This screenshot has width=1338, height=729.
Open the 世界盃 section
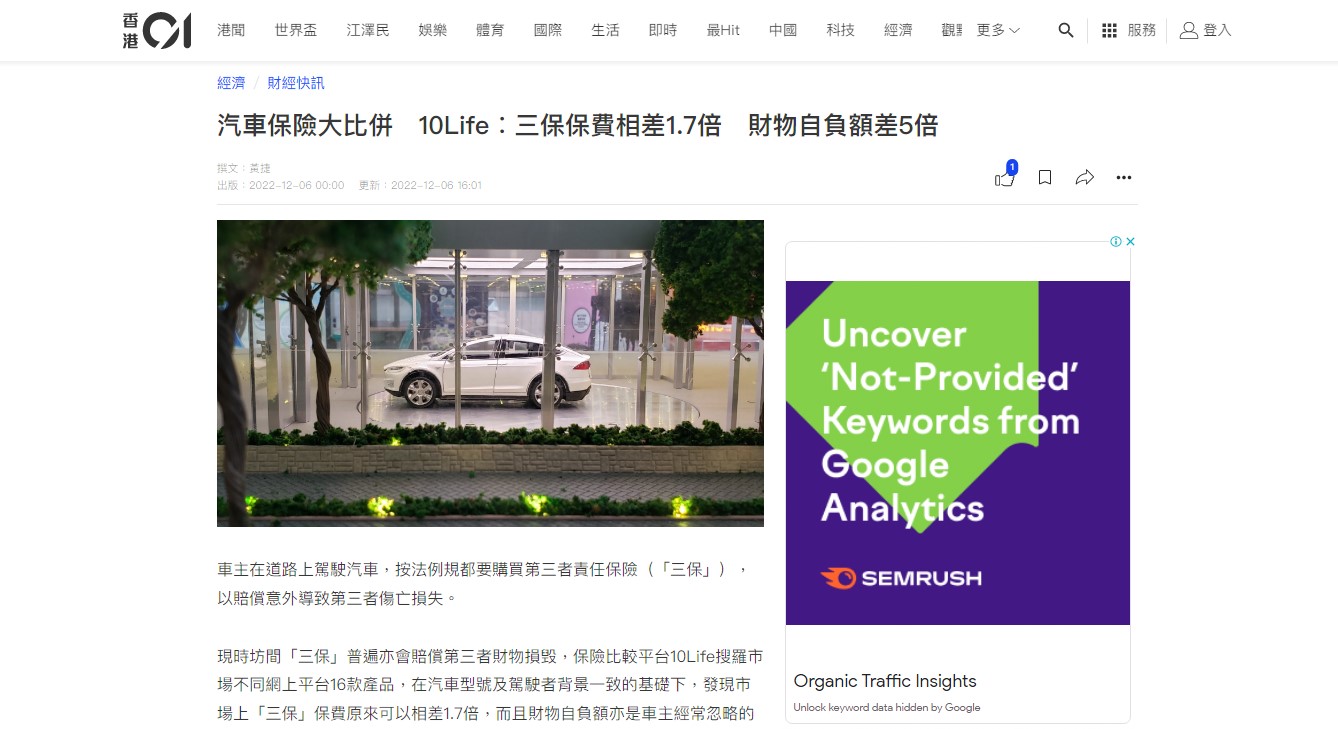(296, 31)
